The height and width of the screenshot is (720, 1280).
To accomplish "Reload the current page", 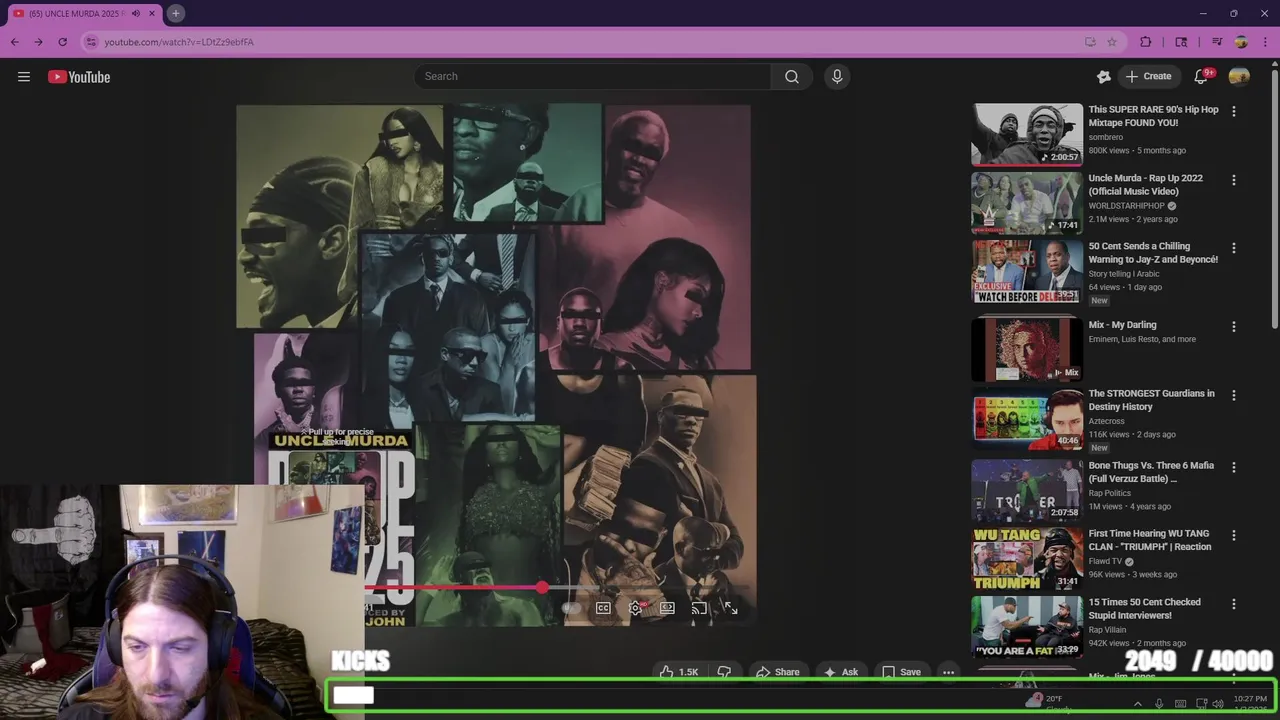I will tap(62, 42).
